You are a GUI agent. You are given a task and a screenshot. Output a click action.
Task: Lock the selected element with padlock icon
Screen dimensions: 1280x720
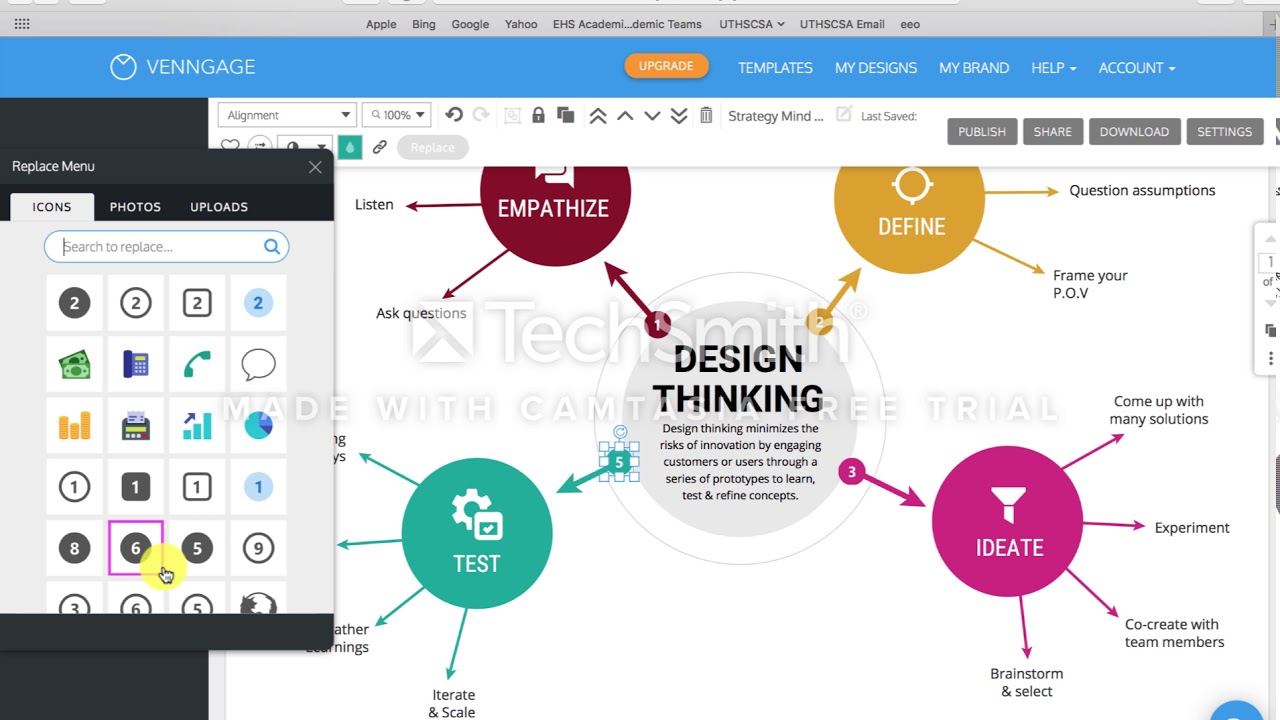click(x=538, y=115)
